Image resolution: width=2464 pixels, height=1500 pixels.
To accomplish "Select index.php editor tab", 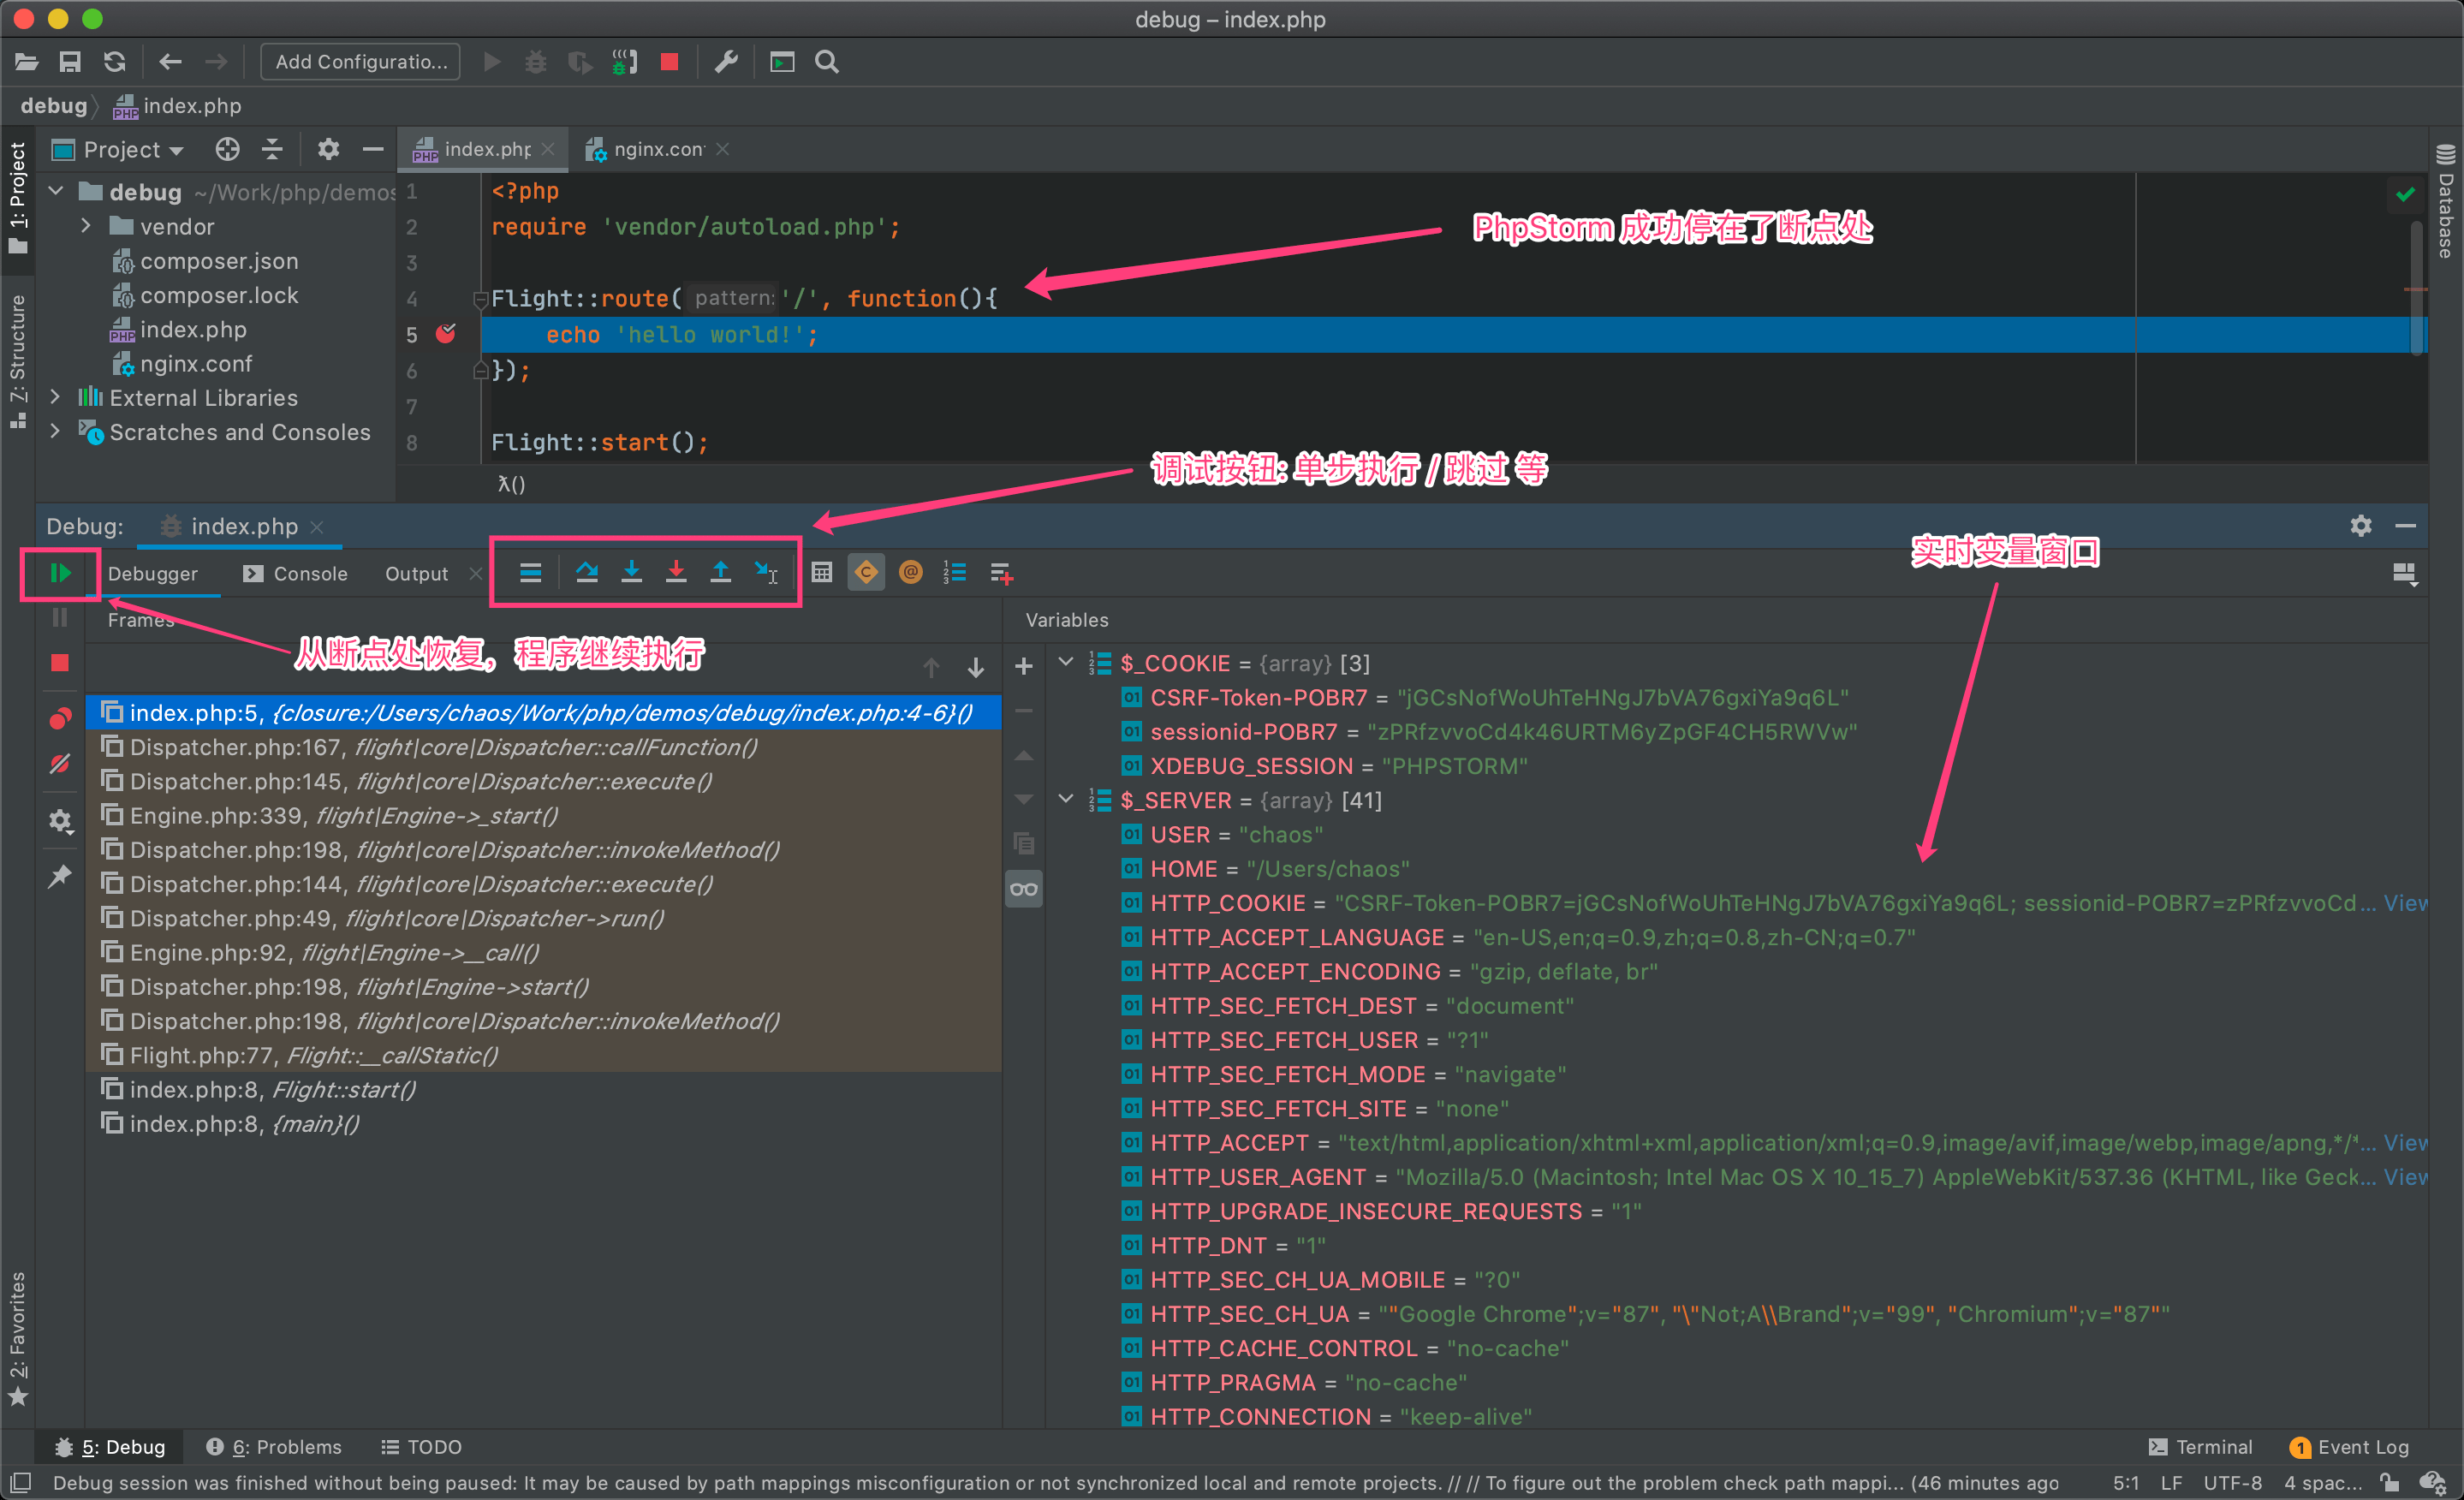I will tap(485, 149).
